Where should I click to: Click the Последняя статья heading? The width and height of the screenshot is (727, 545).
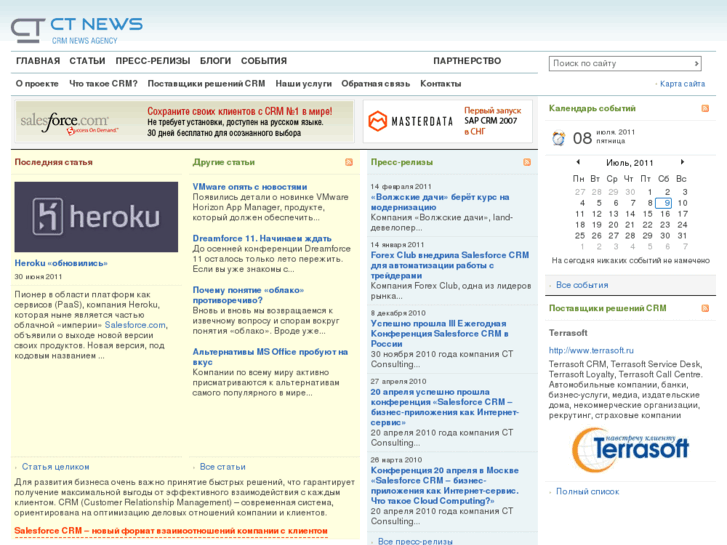pyautogui.click(x=53, y=162)
